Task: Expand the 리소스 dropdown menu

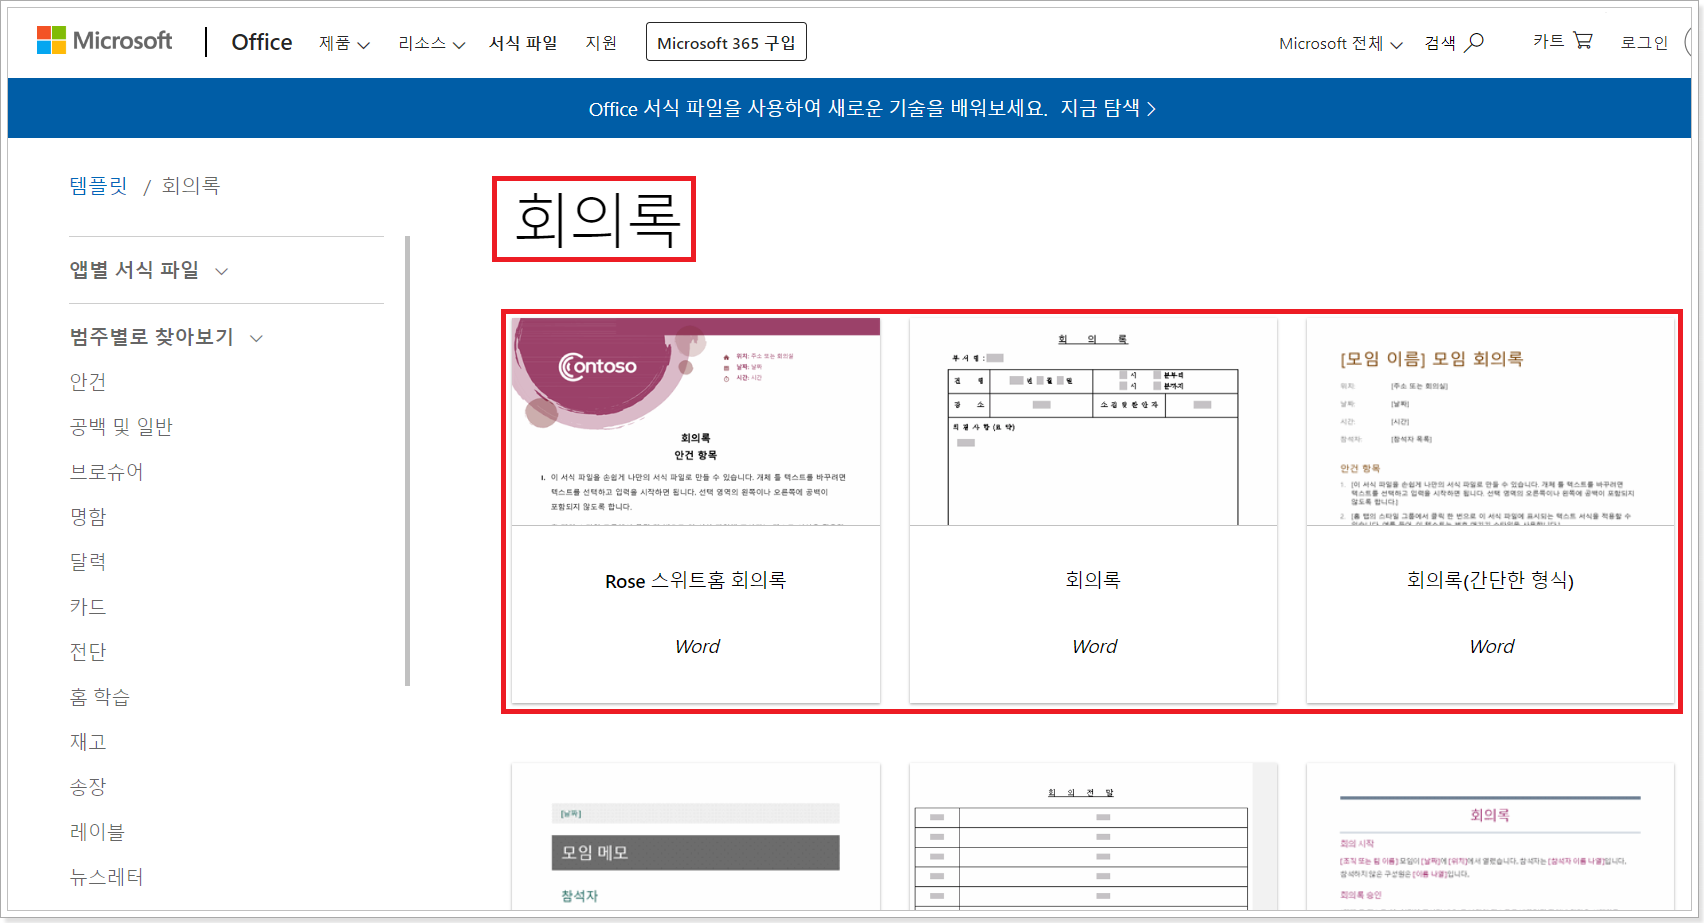Action: click(x=430, y=44)
